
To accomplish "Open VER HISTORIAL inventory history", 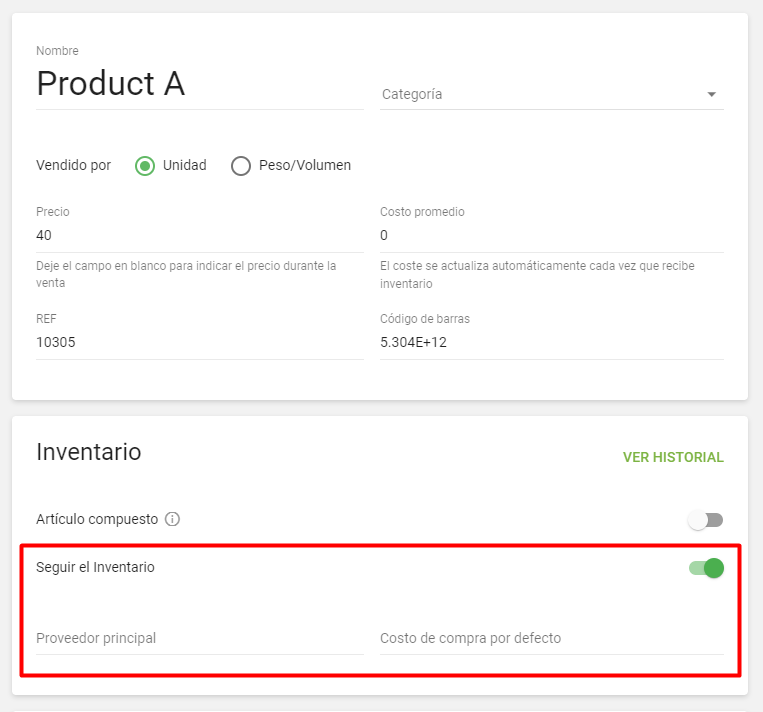I will [x=673, y=457].
